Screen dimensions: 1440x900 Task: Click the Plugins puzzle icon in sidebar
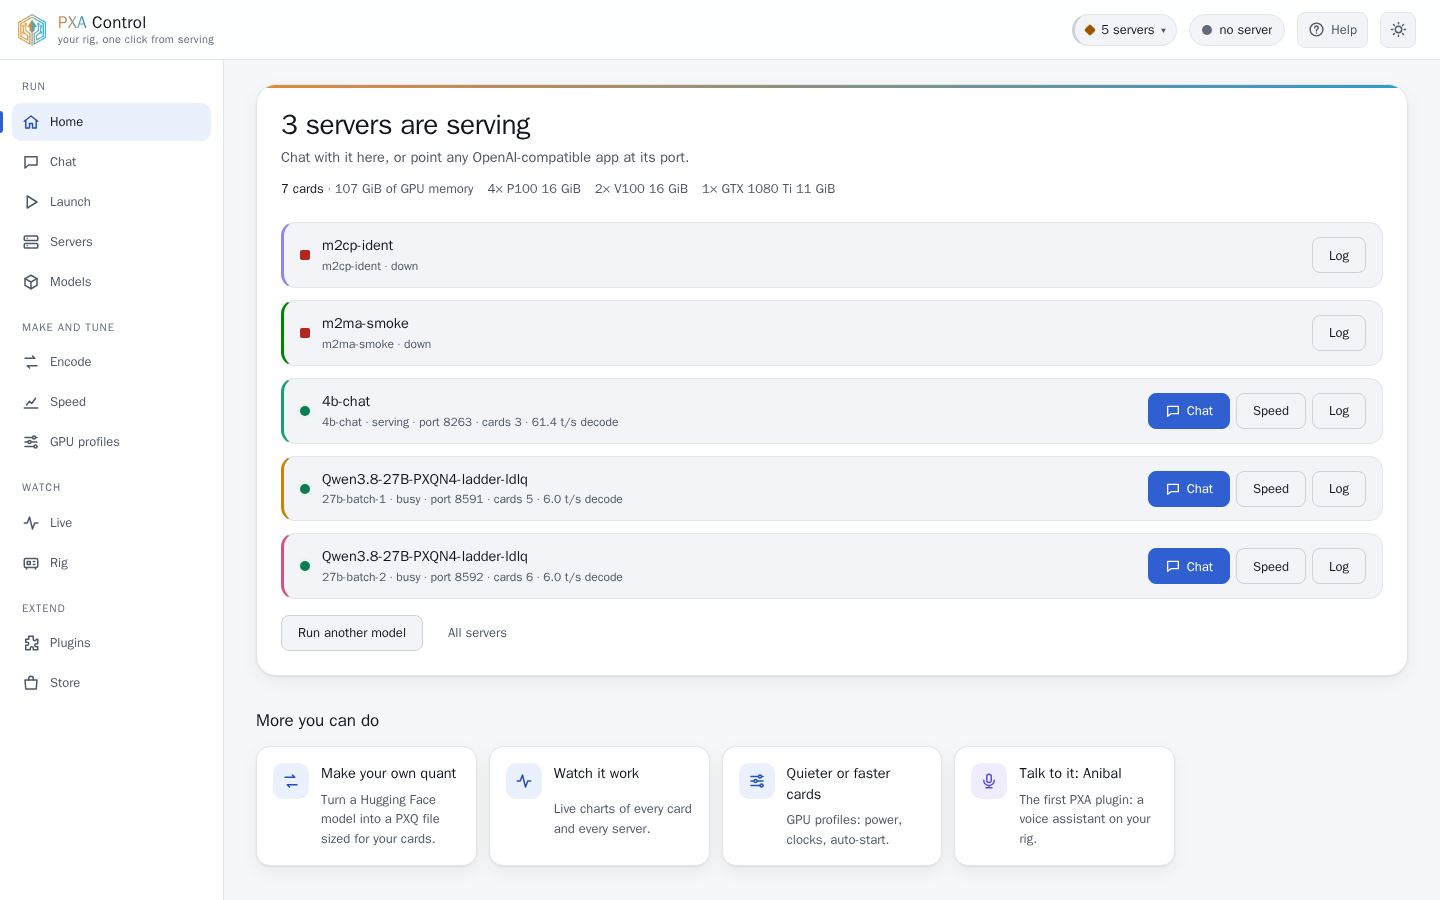[31, 643]
